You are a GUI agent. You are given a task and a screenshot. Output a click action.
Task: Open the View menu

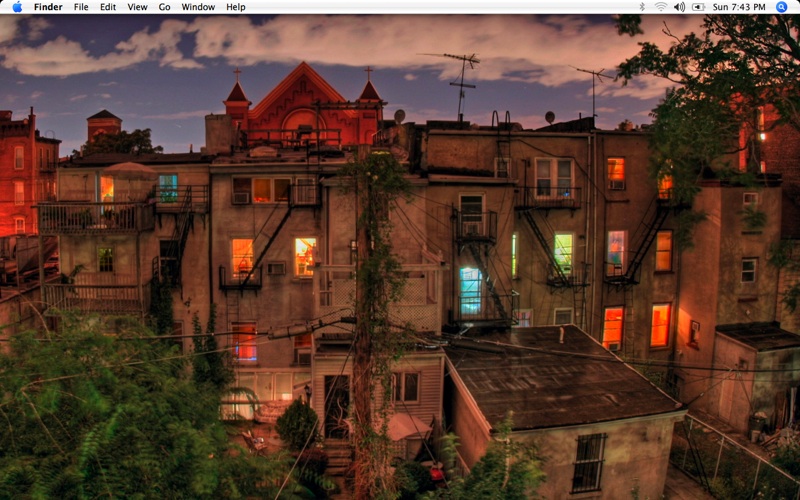coord(137,7)
